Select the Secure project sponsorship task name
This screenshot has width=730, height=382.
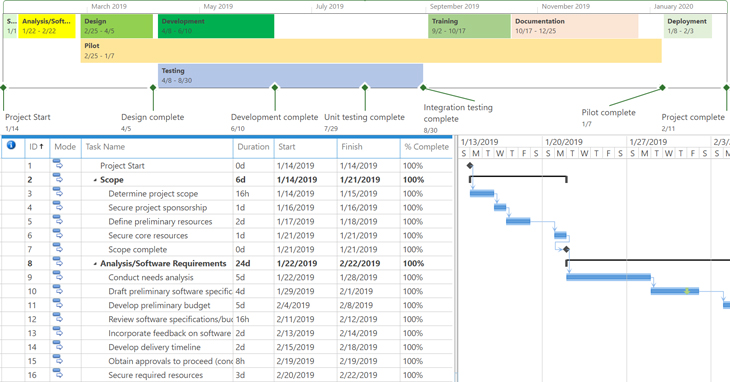158,208
